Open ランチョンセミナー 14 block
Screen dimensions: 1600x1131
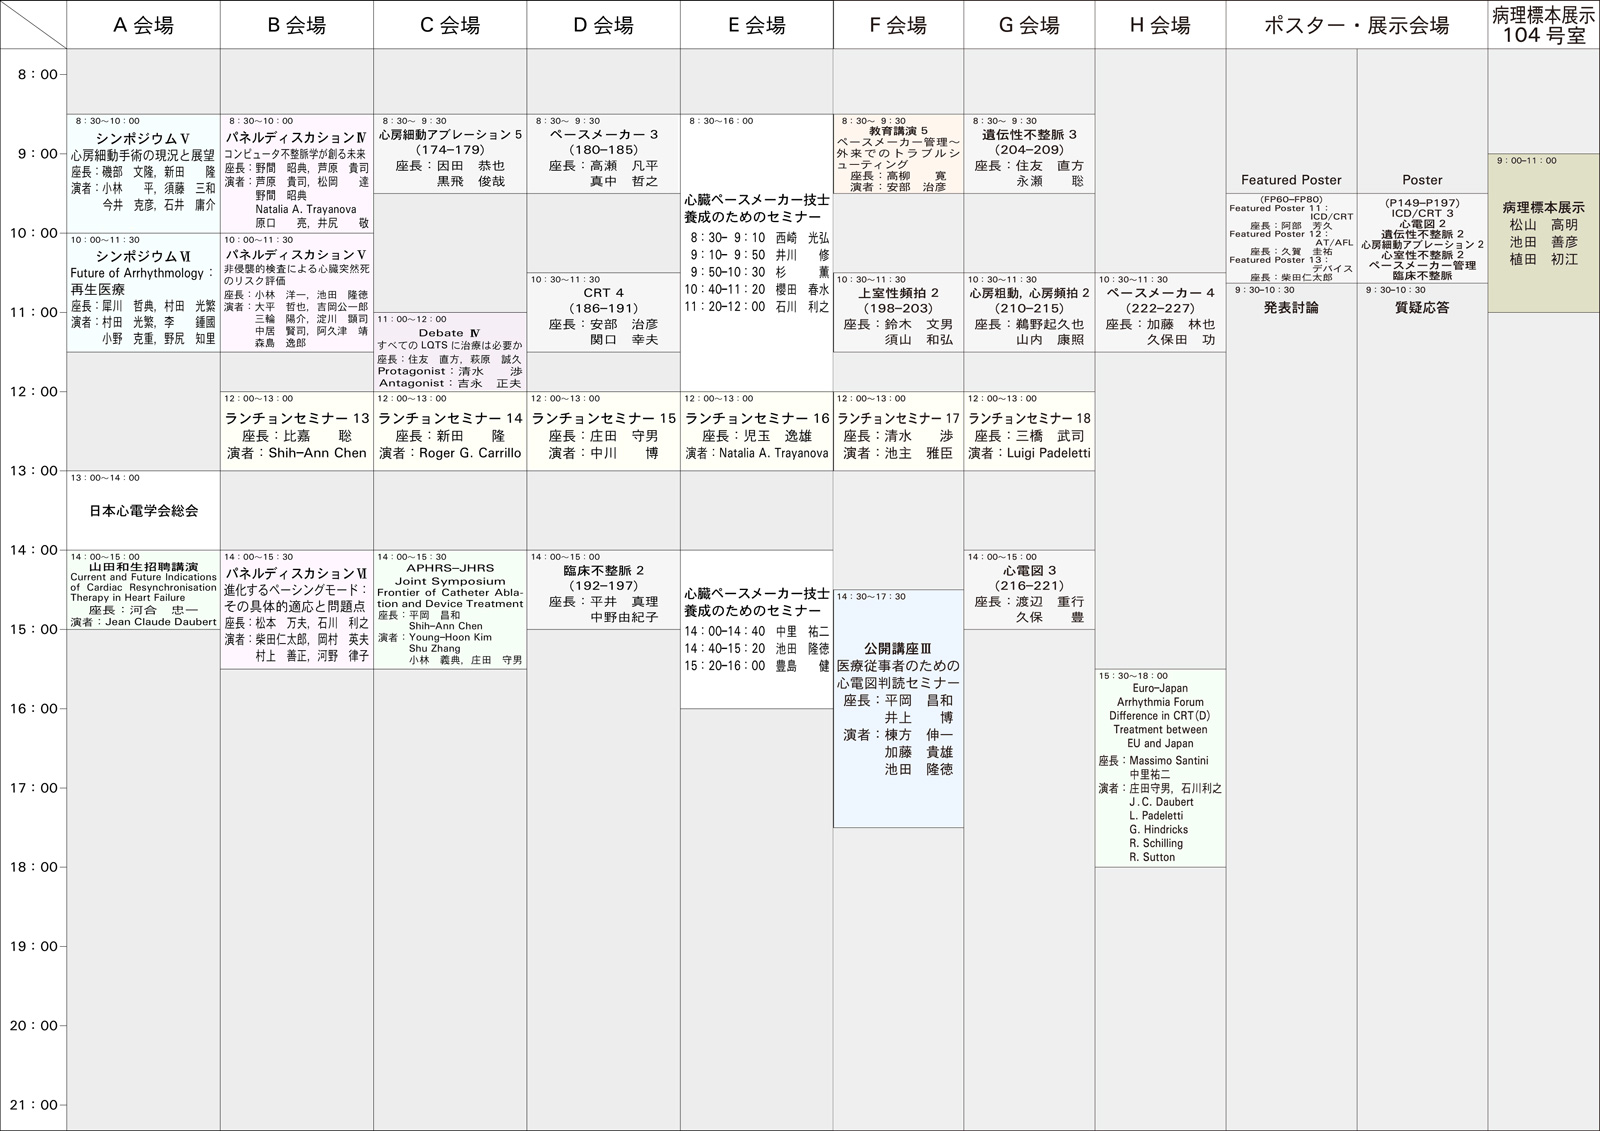coord(450,431)
